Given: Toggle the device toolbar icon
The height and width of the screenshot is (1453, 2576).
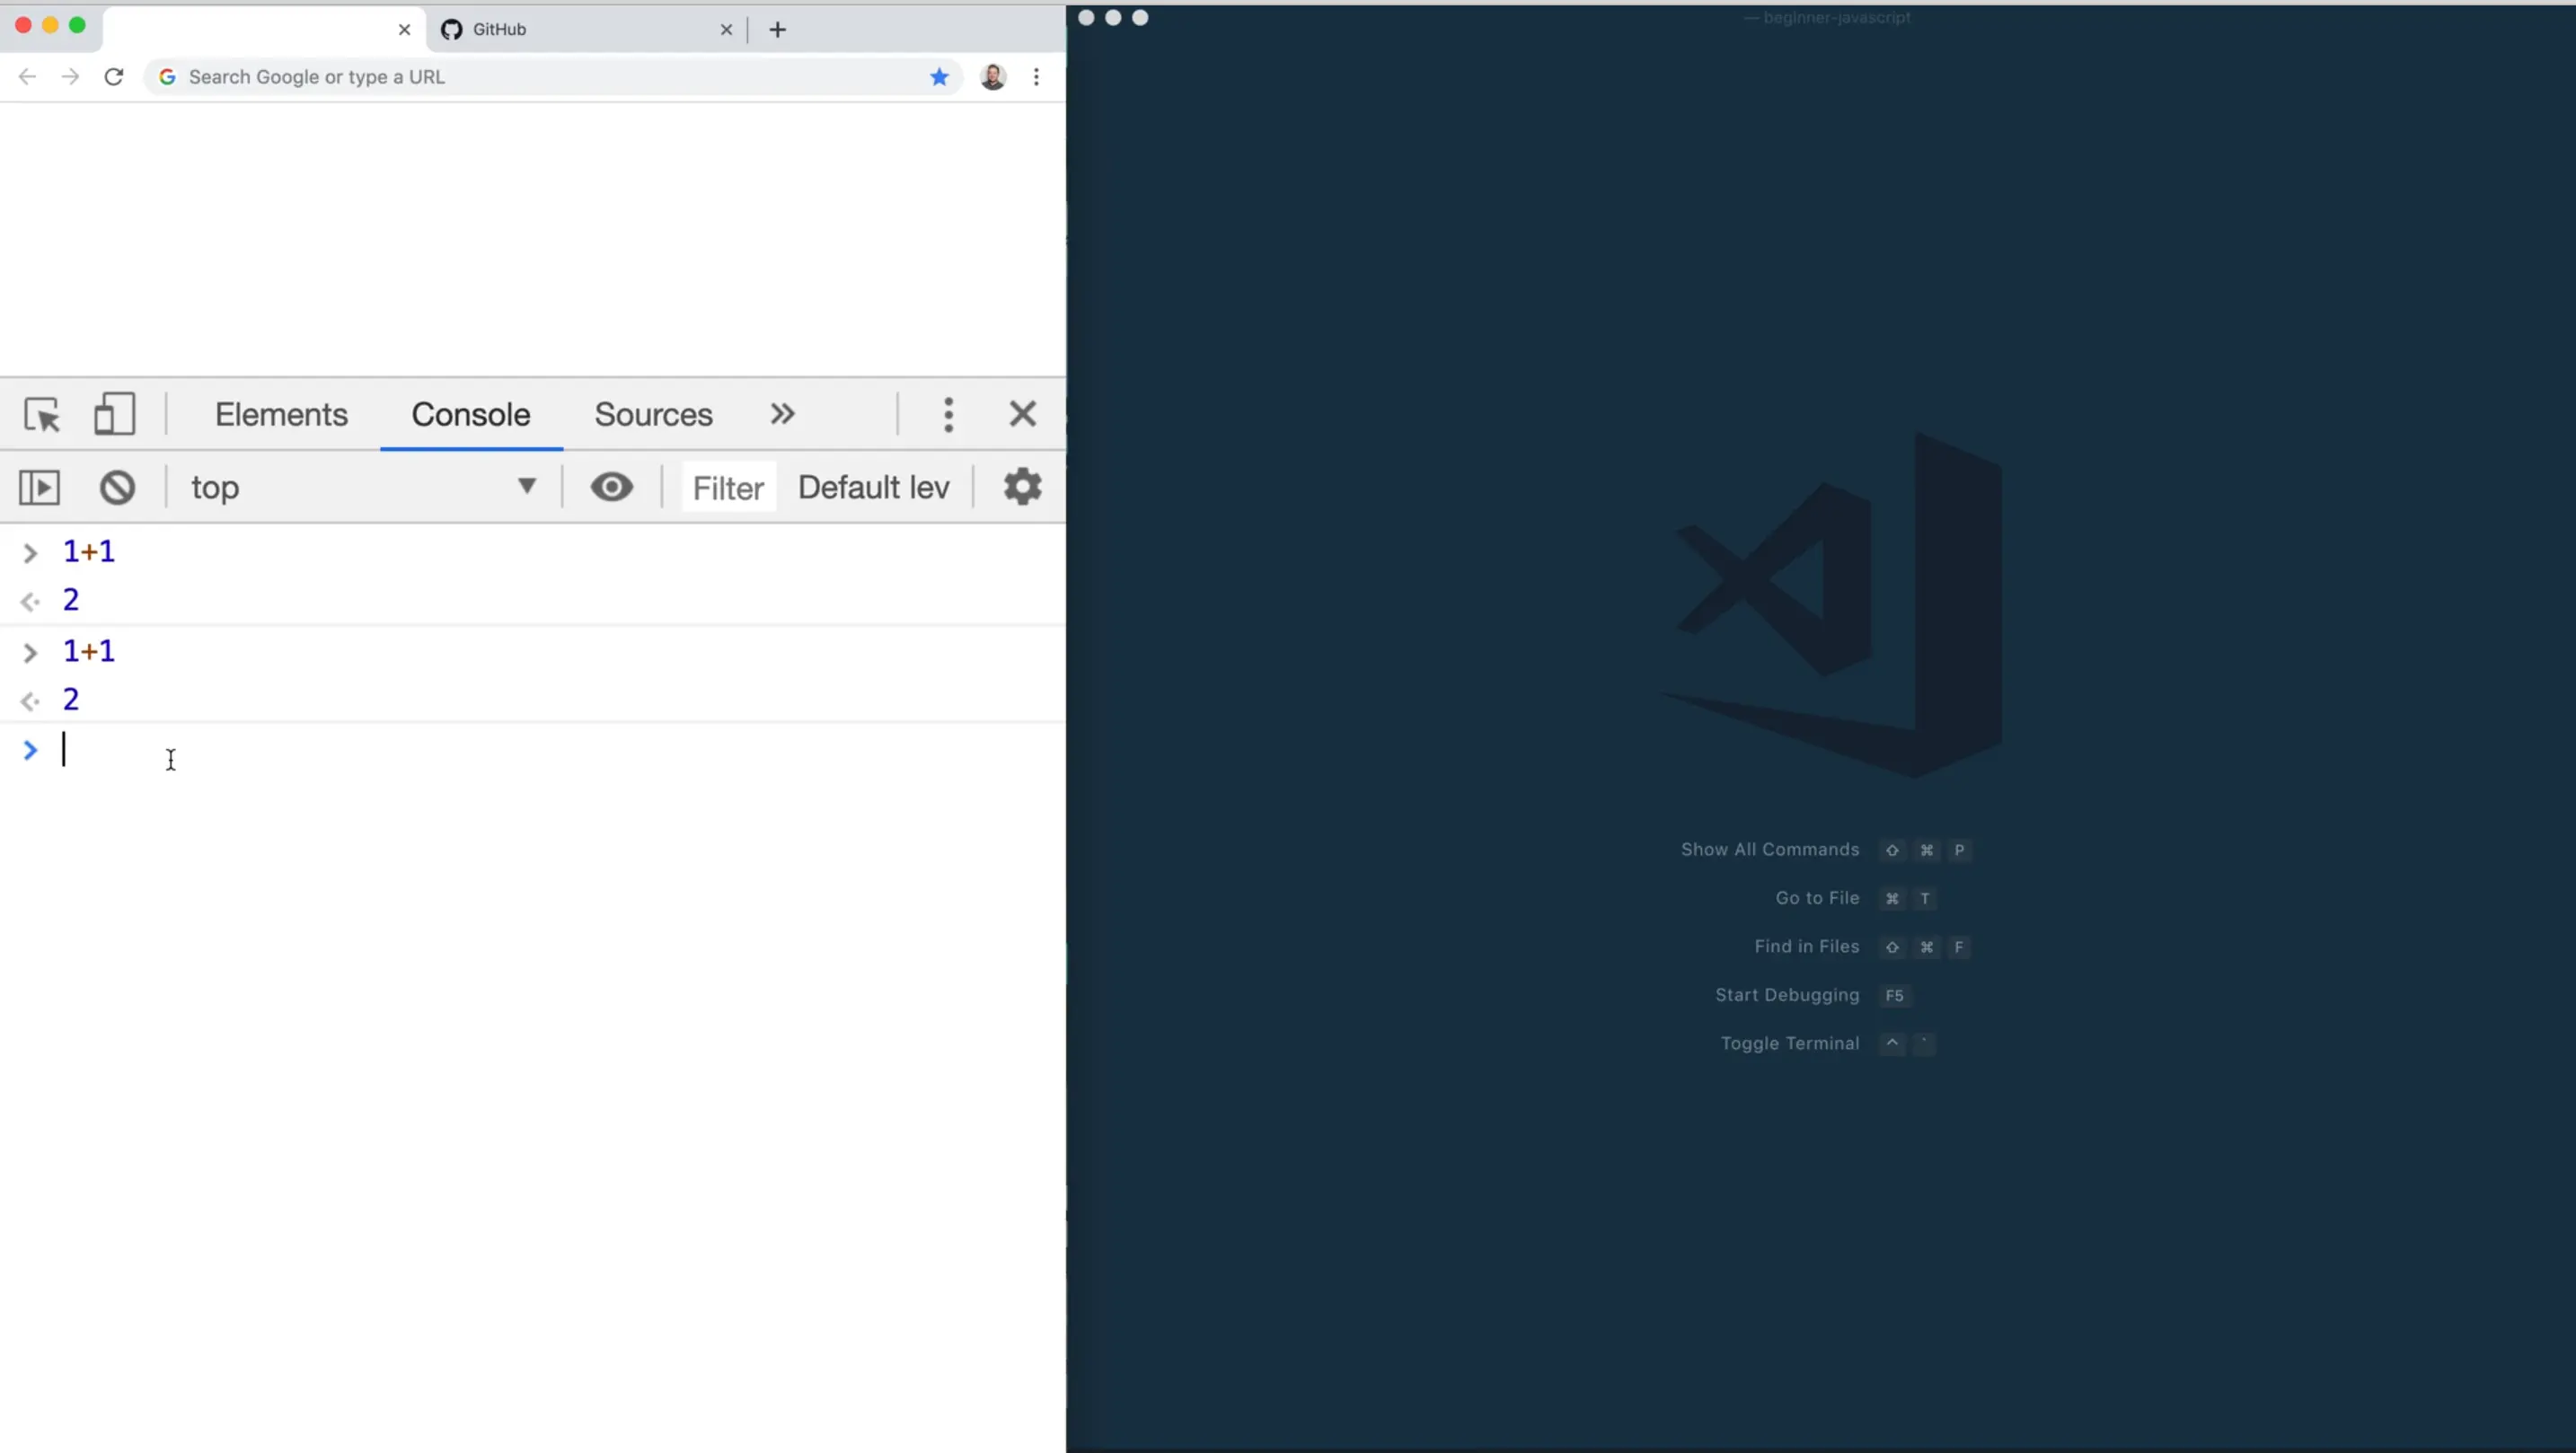Looking at the screenshot, I should point(114,414).
